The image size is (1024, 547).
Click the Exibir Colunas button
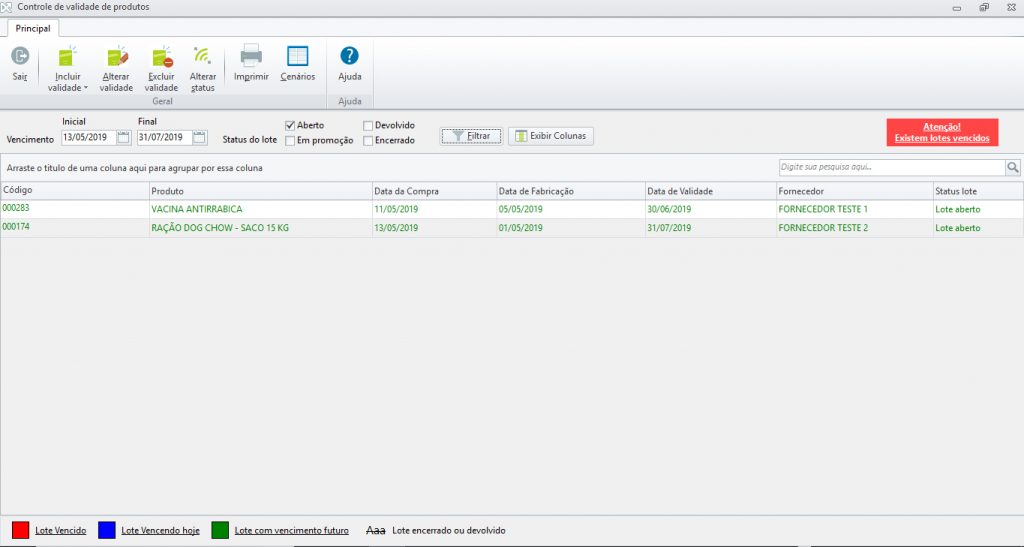pos(551,136)
